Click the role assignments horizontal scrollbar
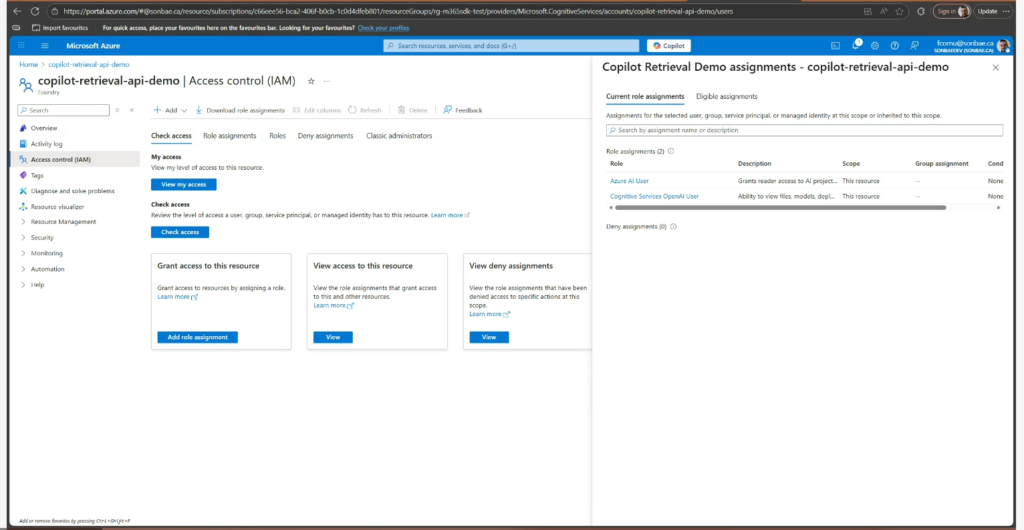Screen dimensions: 1024x530 point(780,207)
